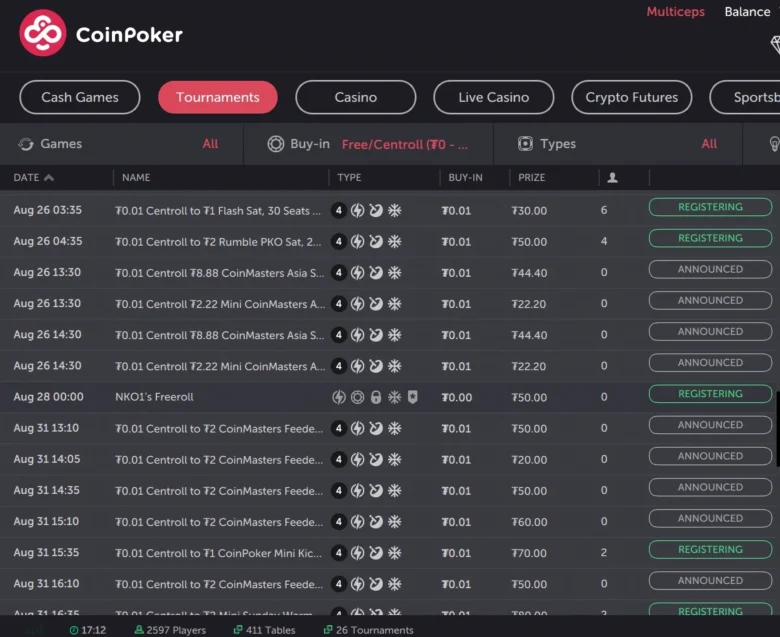This screenshot has height=637, width=780.
Task: Click the ₮20.00 prize cell
Action: 529,460
